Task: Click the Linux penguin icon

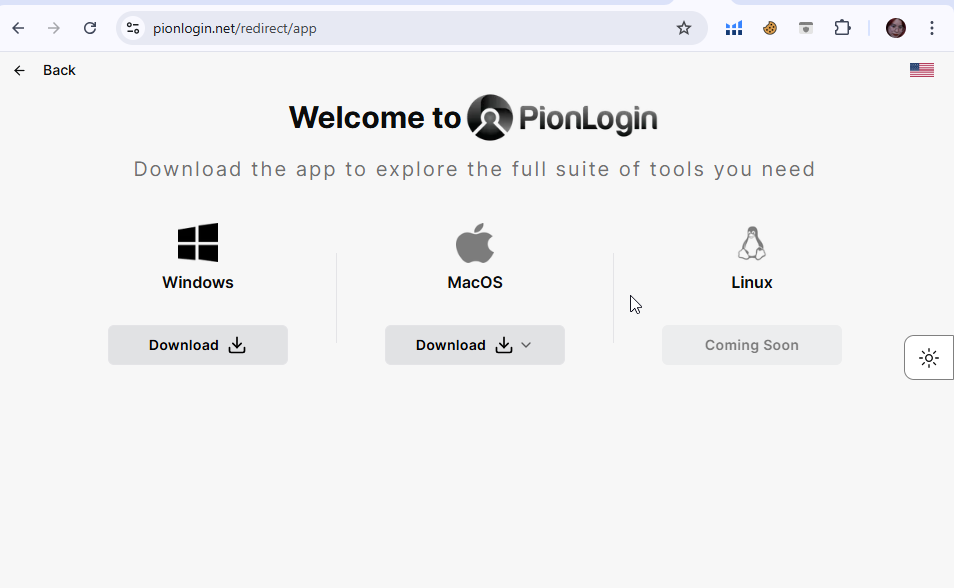Action: pos(751,243)
